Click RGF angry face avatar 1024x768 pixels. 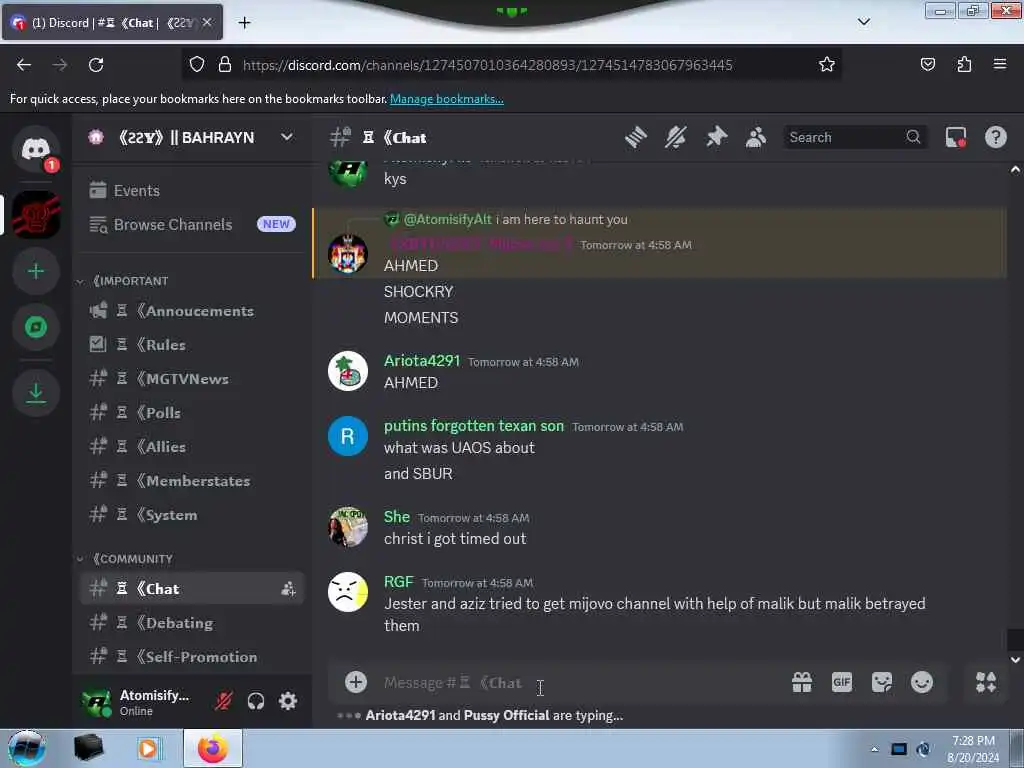(347, 592)
